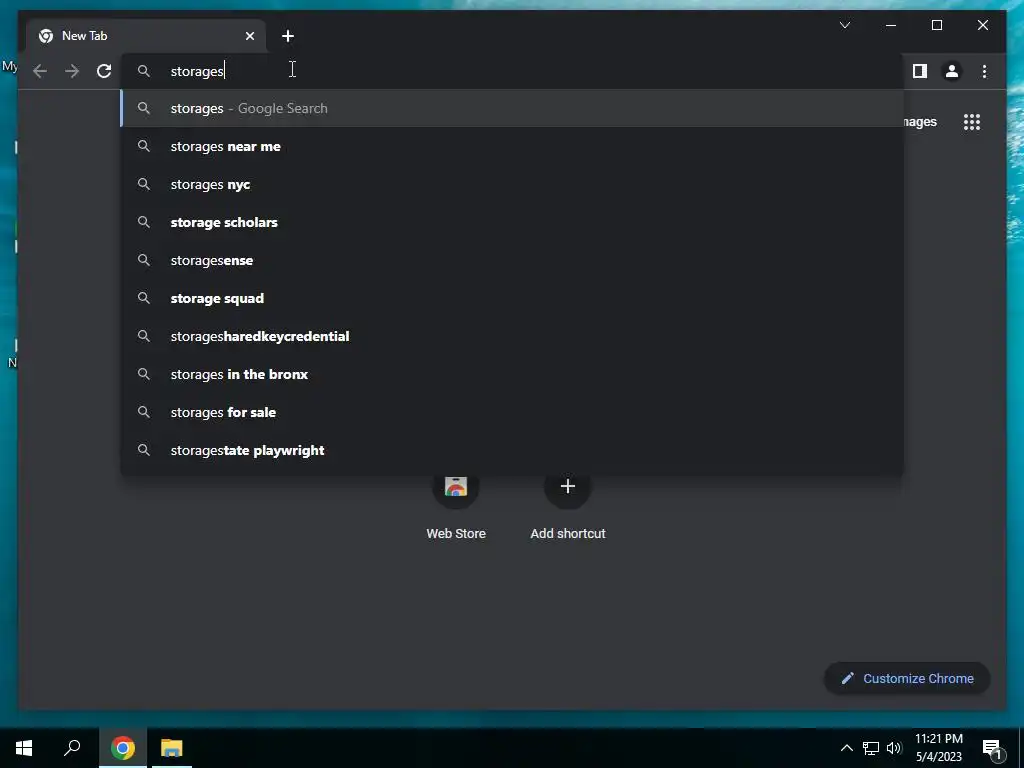Open the Windows Start menu
The height and width of the screenshot is (768, 1024).
pyautogui.click(x=24, y=748)
